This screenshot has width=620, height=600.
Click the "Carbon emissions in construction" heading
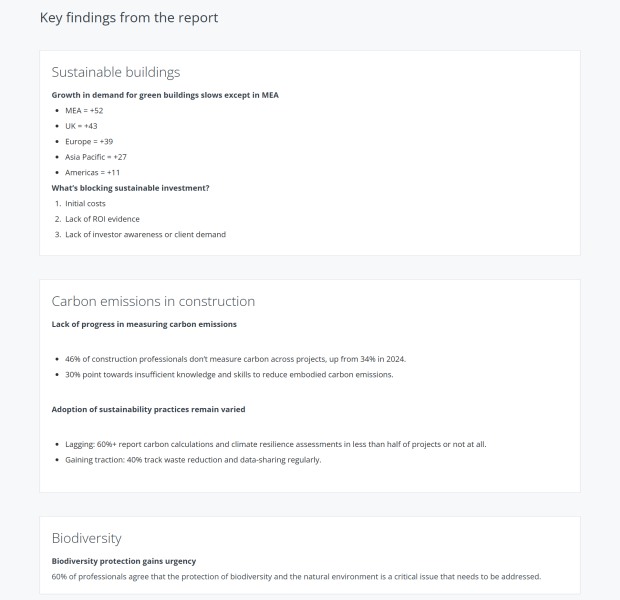pos(153,301)
